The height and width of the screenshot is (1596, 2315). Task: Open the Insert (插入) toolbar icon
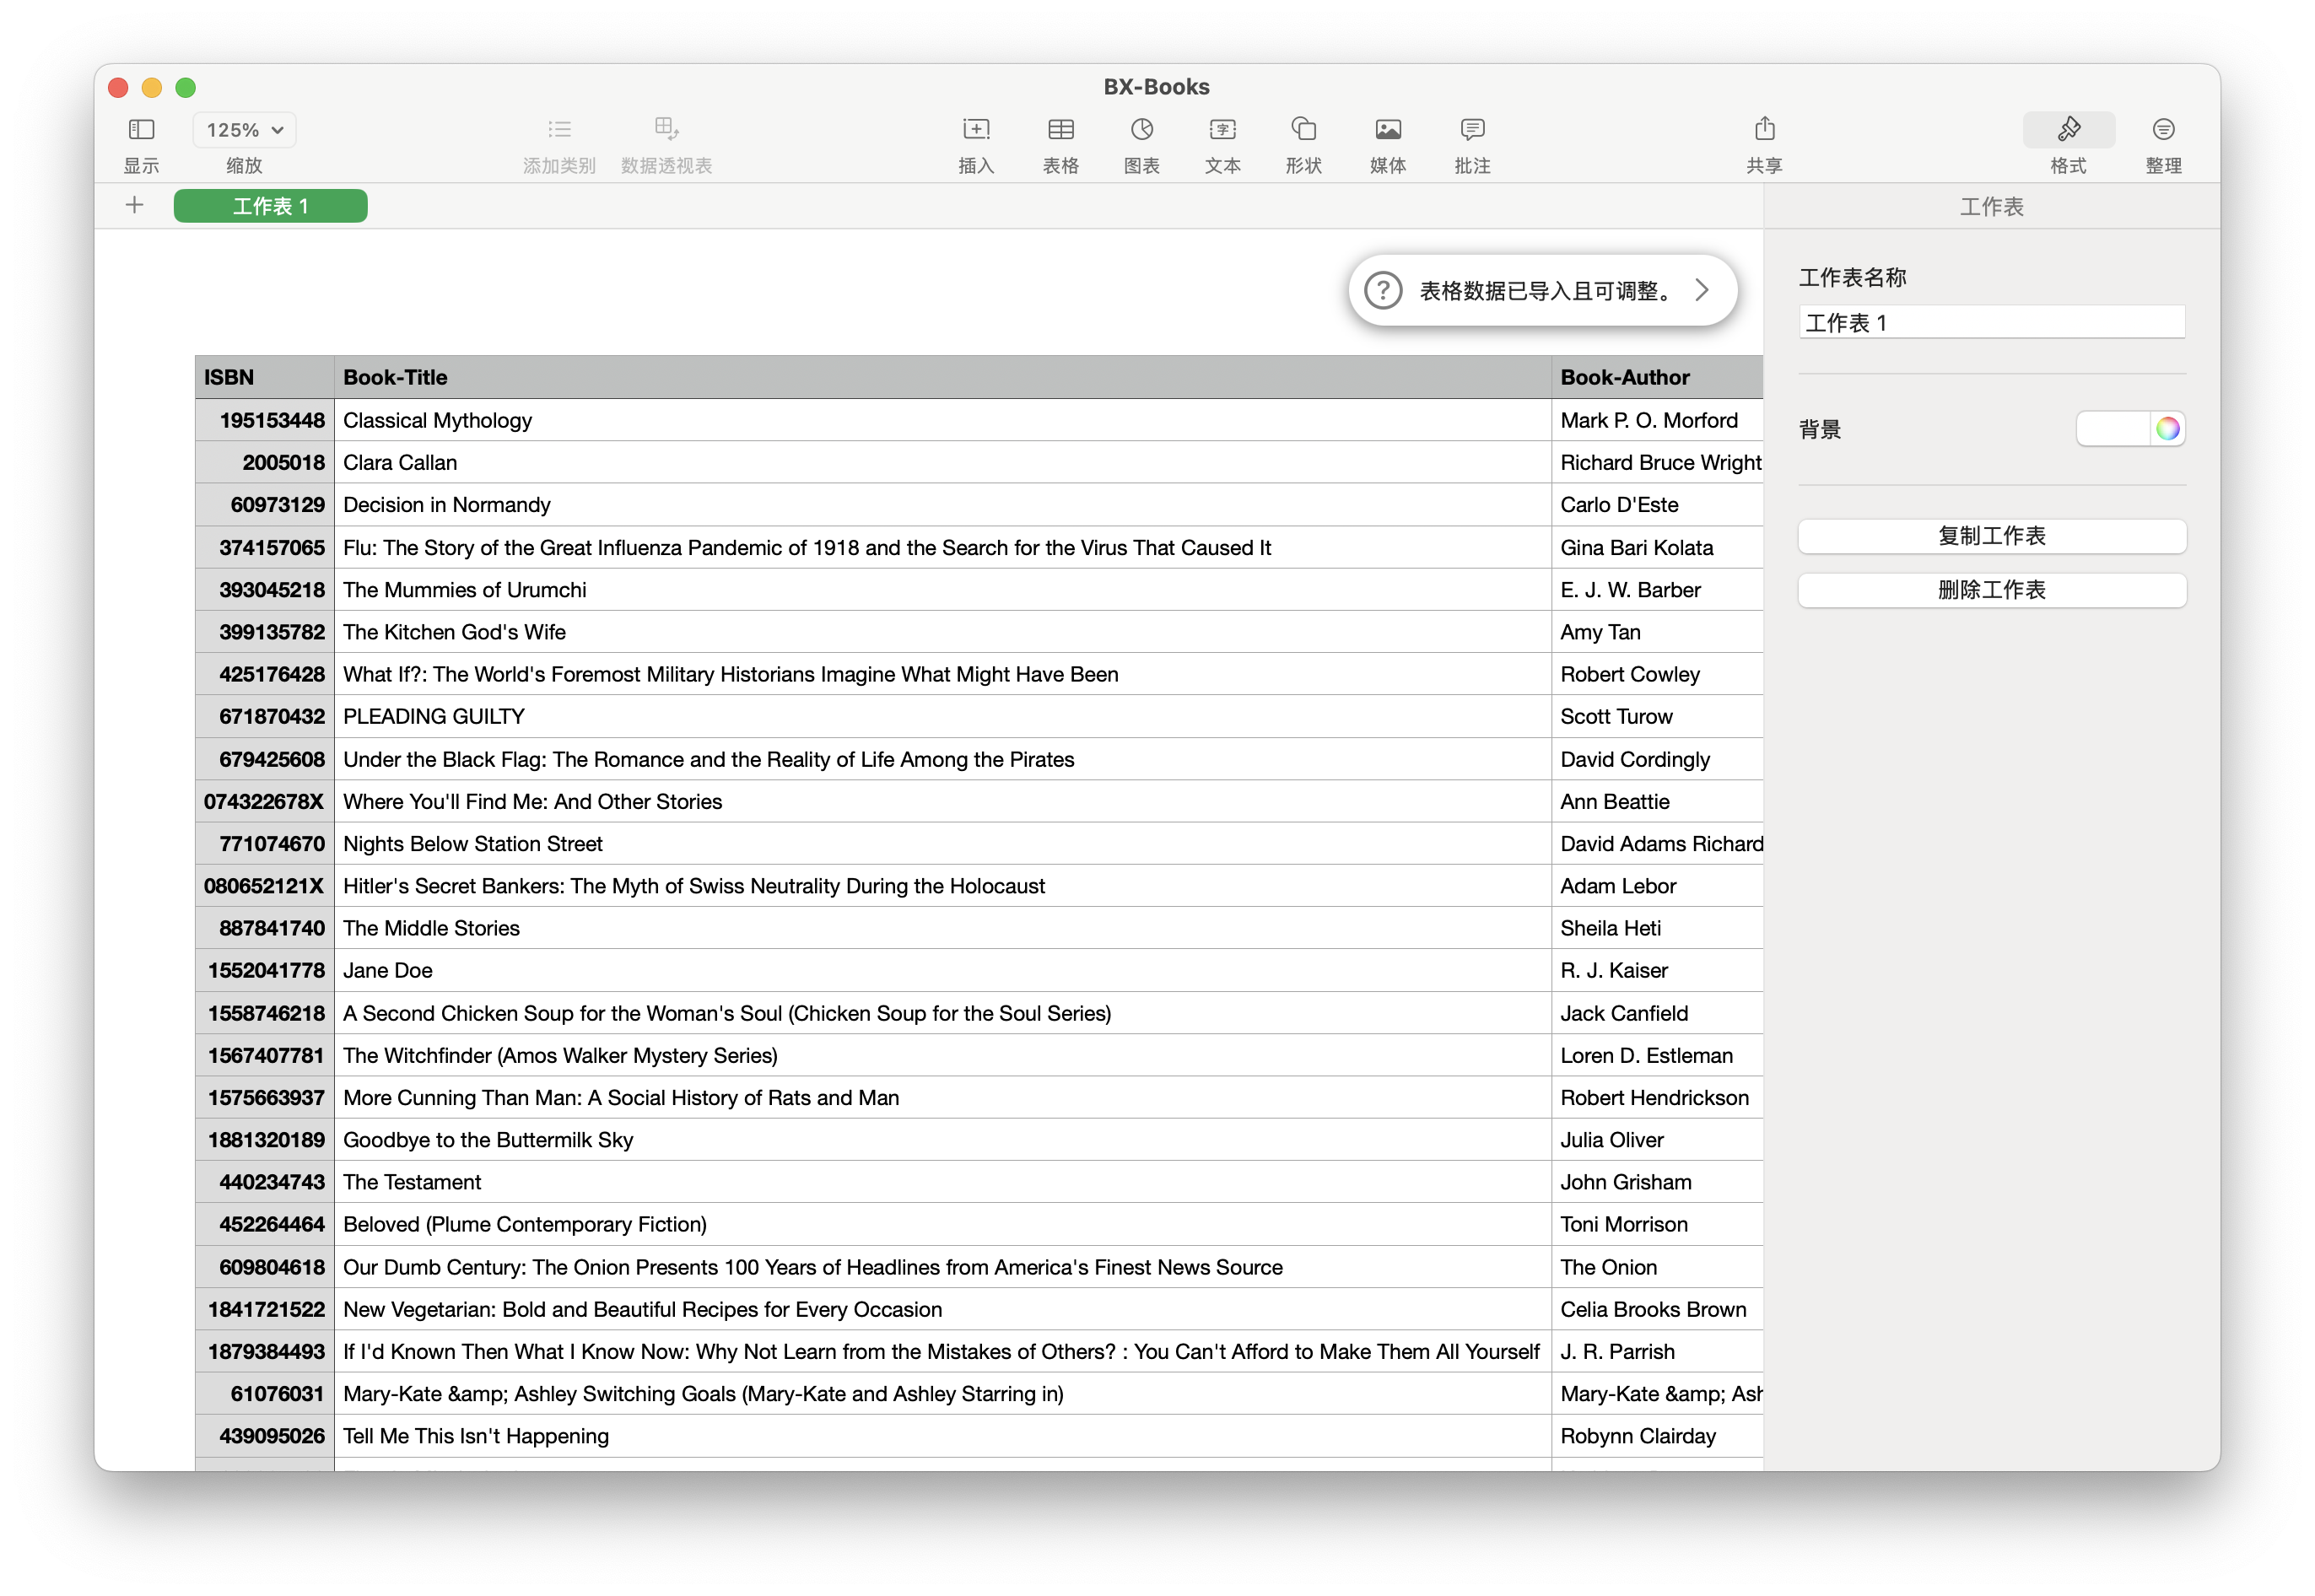click(x=976, y=130)
